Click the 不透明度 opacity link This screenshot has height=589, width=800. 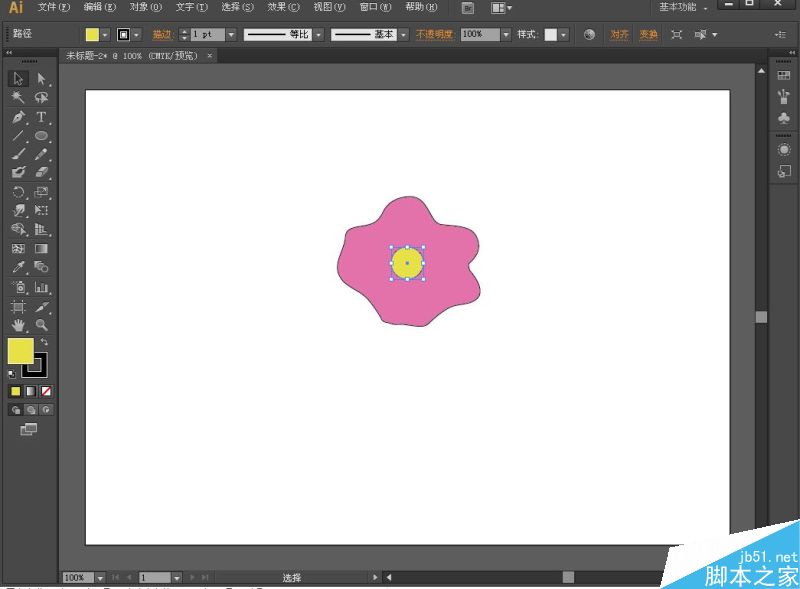click(434, 35)
